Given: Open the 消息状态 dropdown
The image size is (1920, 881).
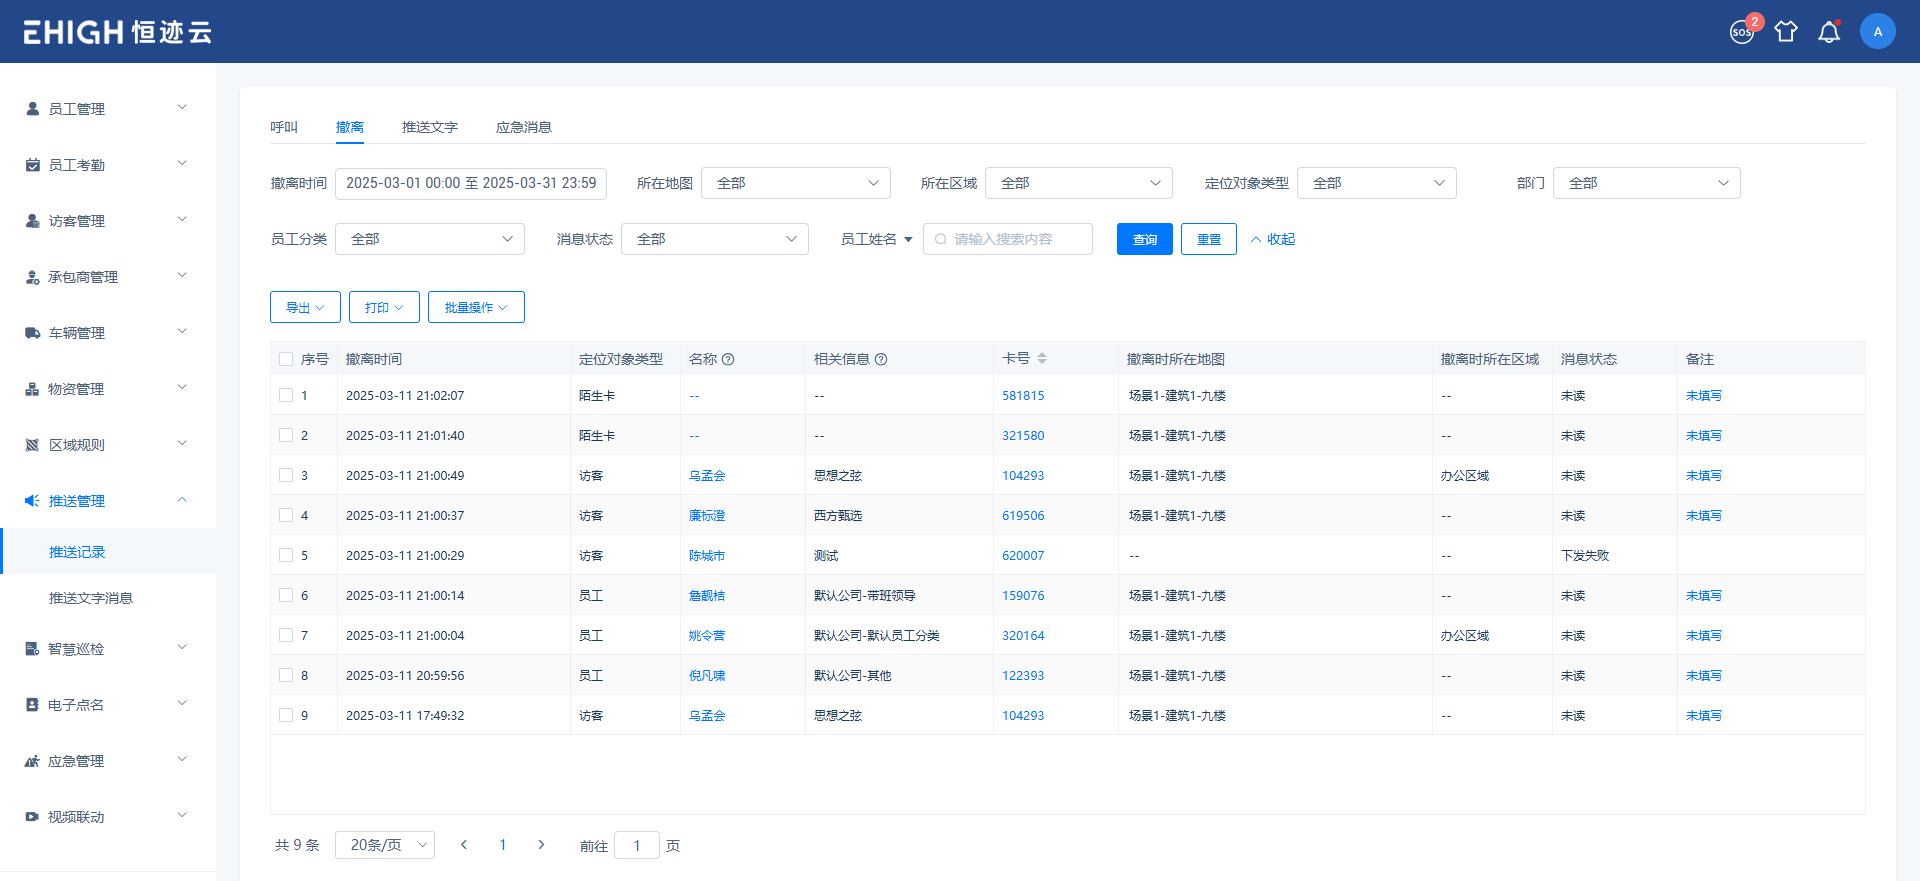Looking at the screenshot, I should [x=714, y=239].
